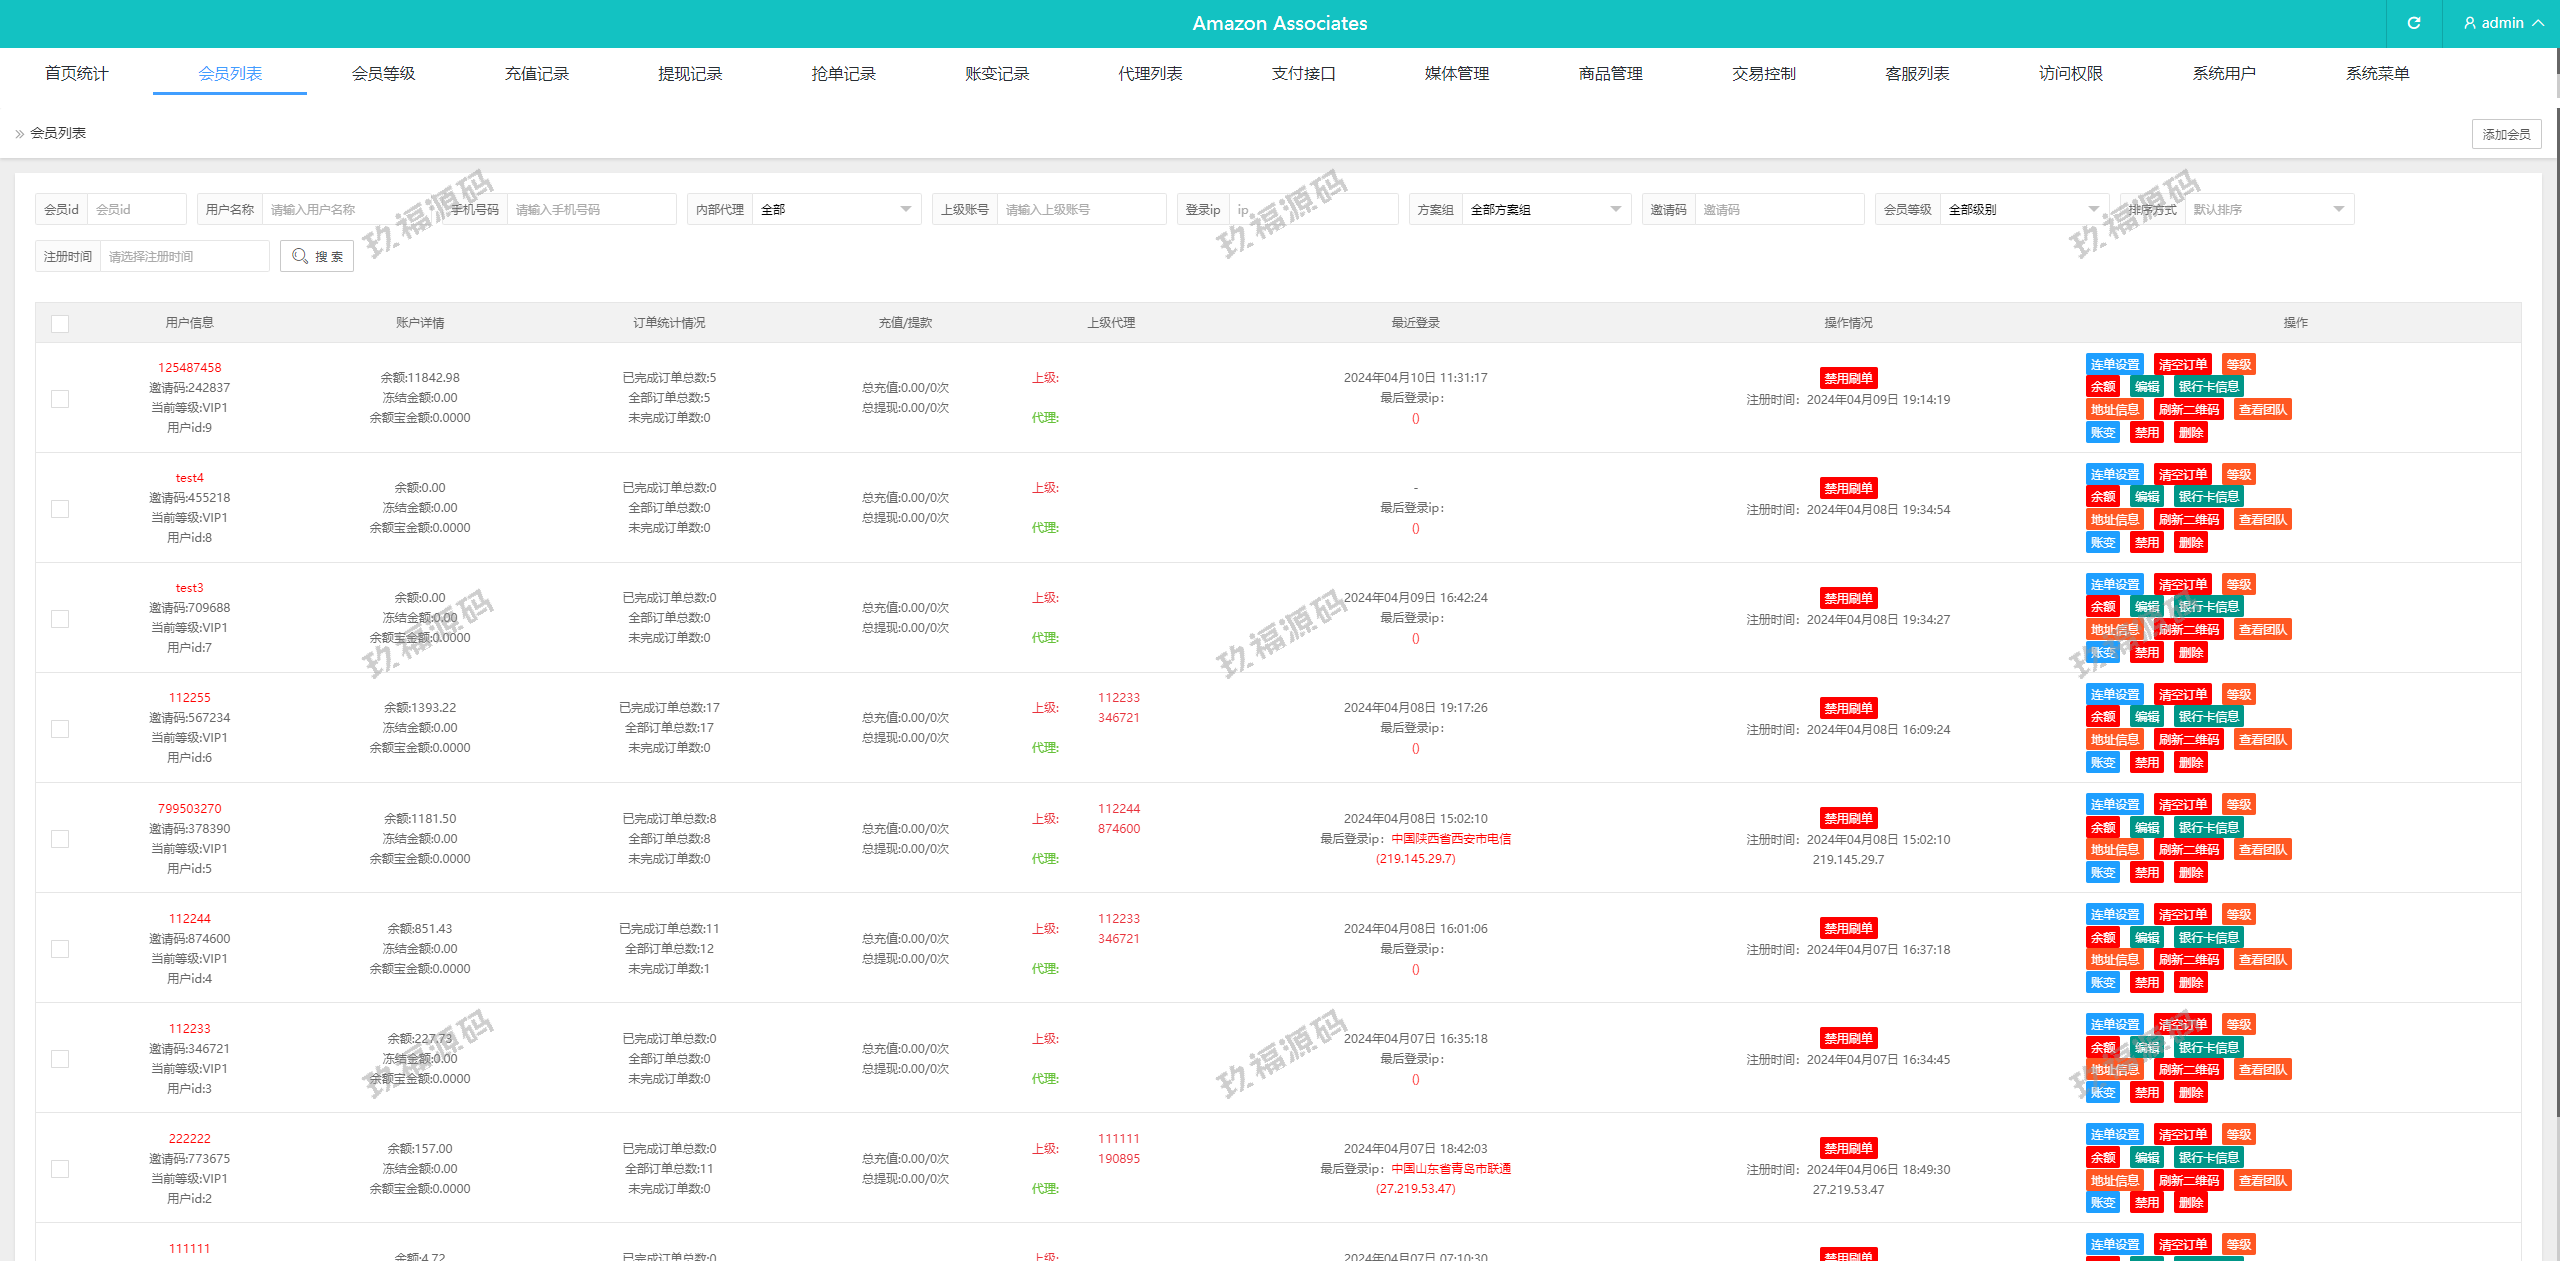Click the breadcrumb arrow before 会员列表
The height and width of the screenshot is (1261, 2560).
(x=19, y=134)
